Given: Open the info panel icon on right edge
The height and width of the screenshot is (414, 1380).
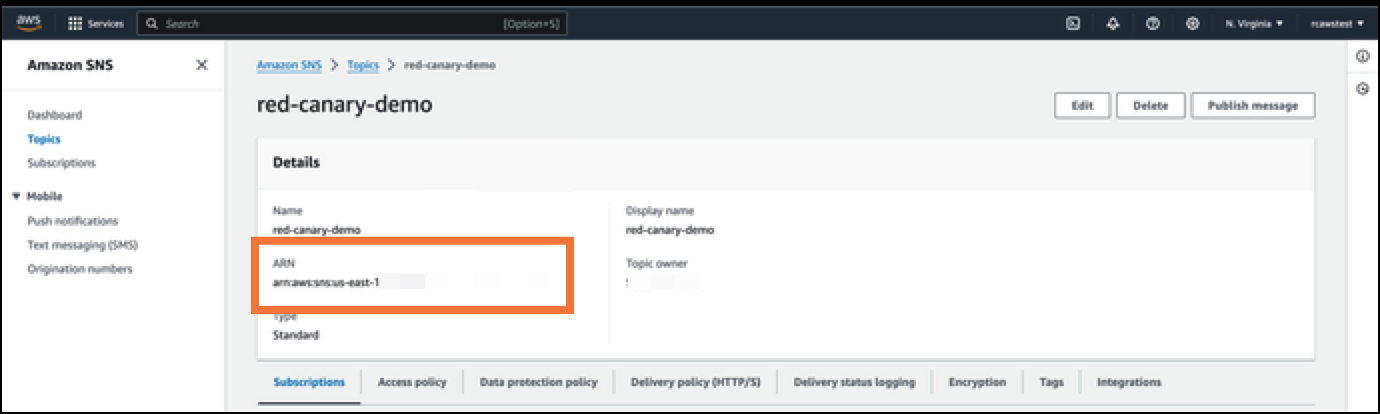Looking at the screenshot, I should (x=1362, y=57).
